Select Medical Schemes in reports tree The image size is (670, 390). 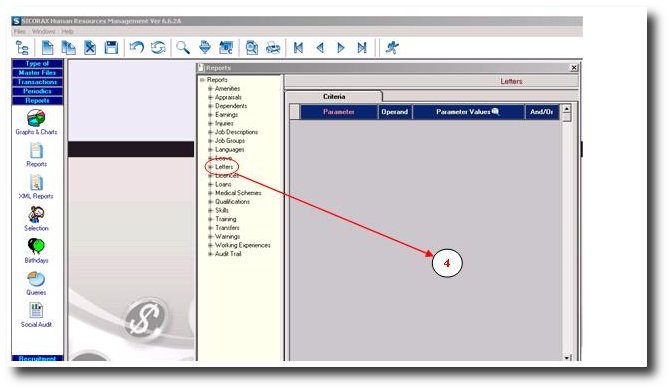pyautogui.click(x=238, y=193)
